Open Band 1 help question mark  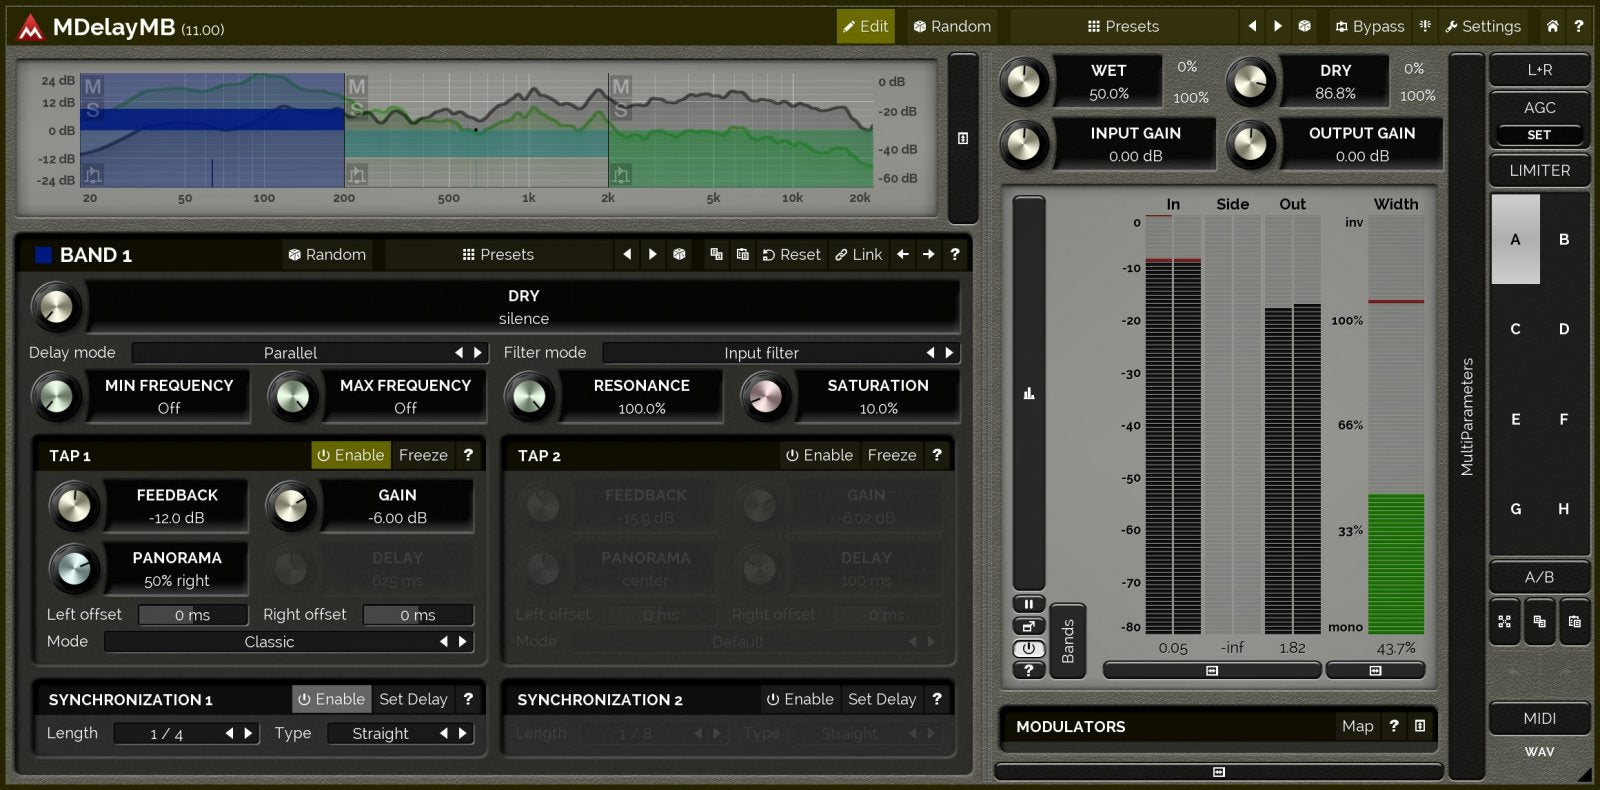coord(955,254)
